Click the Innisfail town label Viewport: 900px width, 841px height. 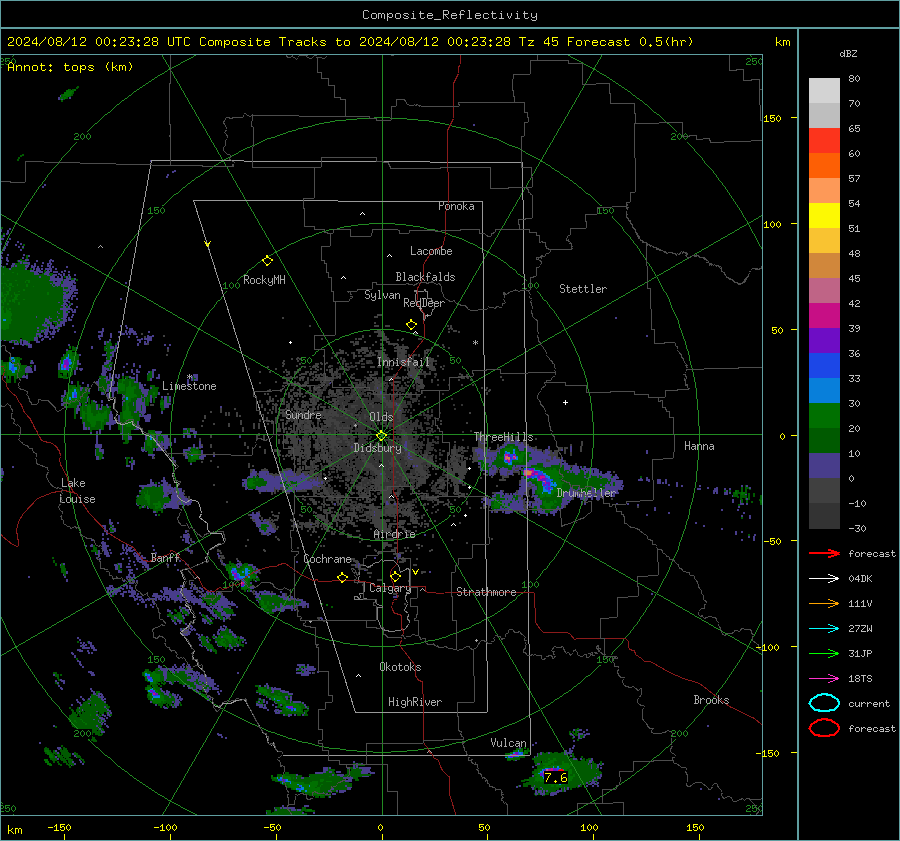click(x=403, y=362)
